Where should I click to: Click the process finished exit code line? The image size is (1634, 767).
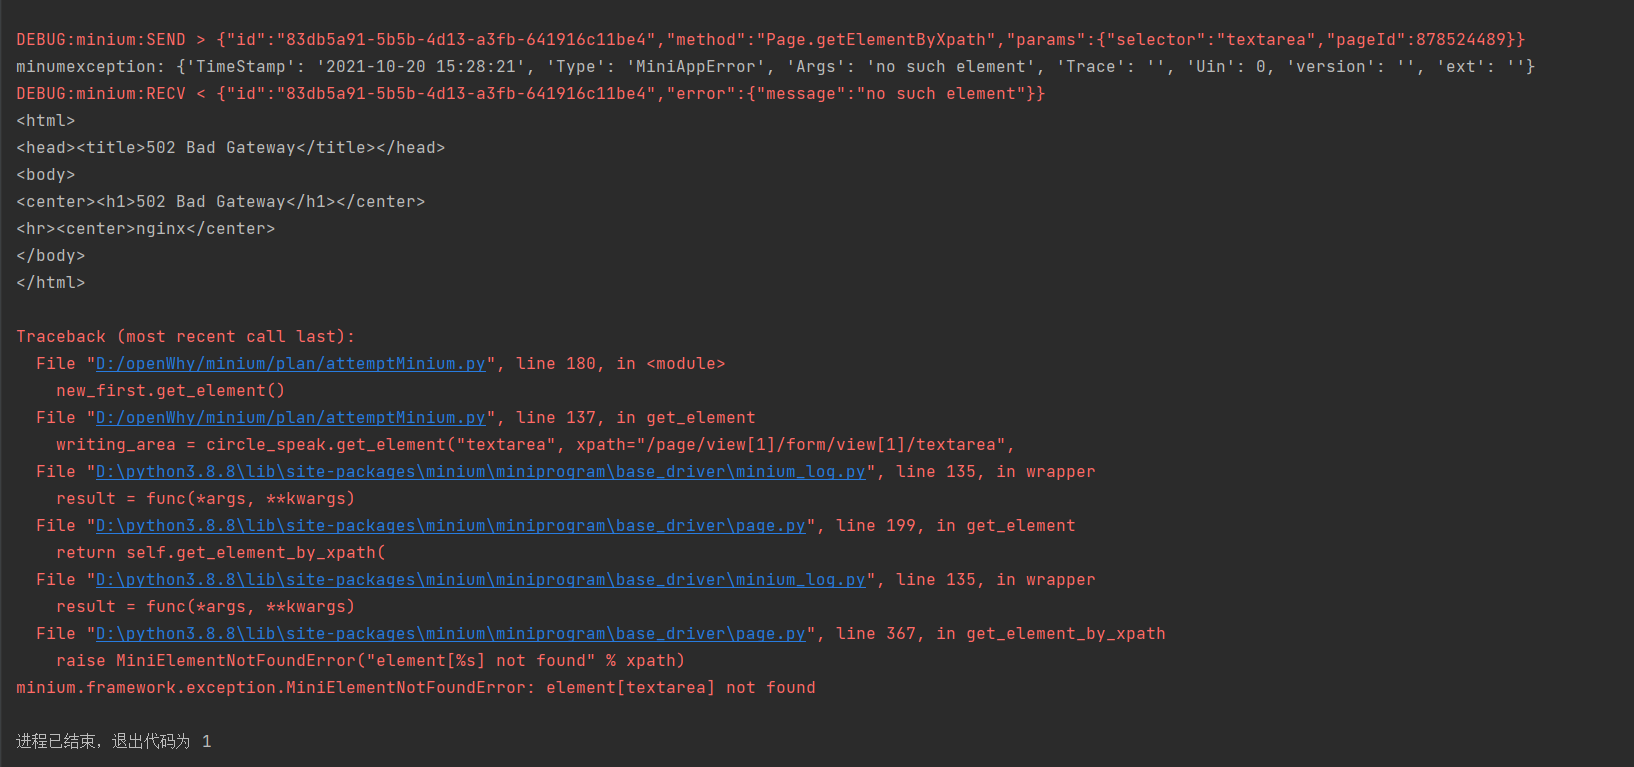[113, 741]
